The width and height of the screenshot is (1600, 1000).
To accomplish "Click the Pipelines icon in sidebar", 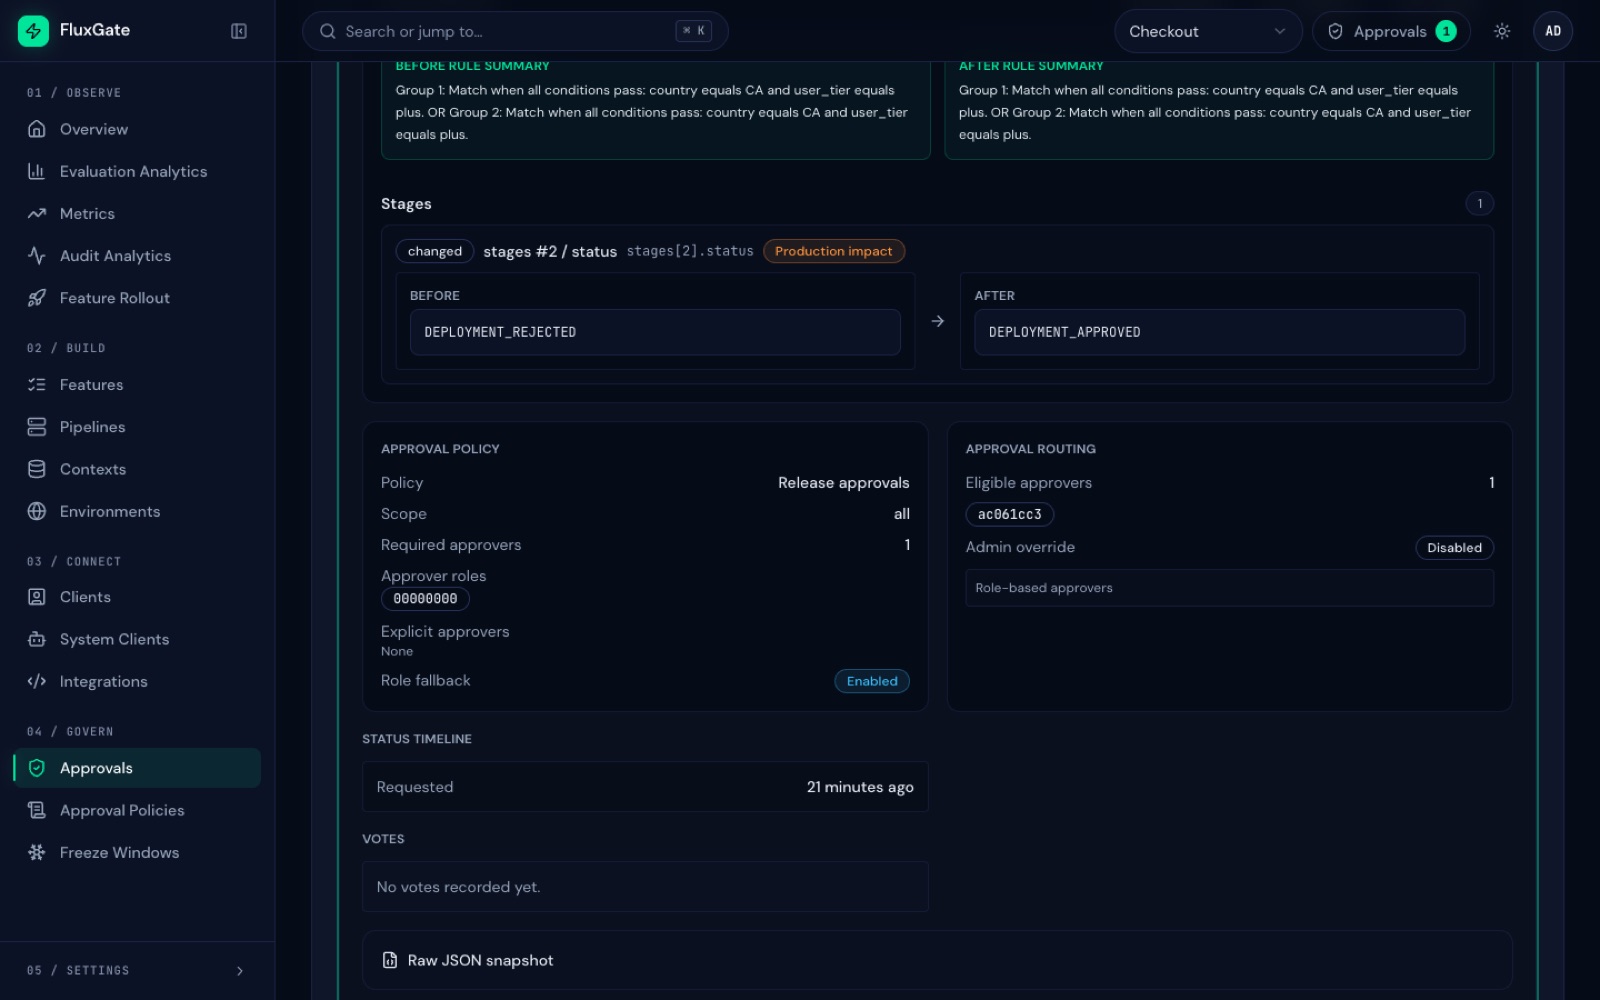I will tap(37, 427).
